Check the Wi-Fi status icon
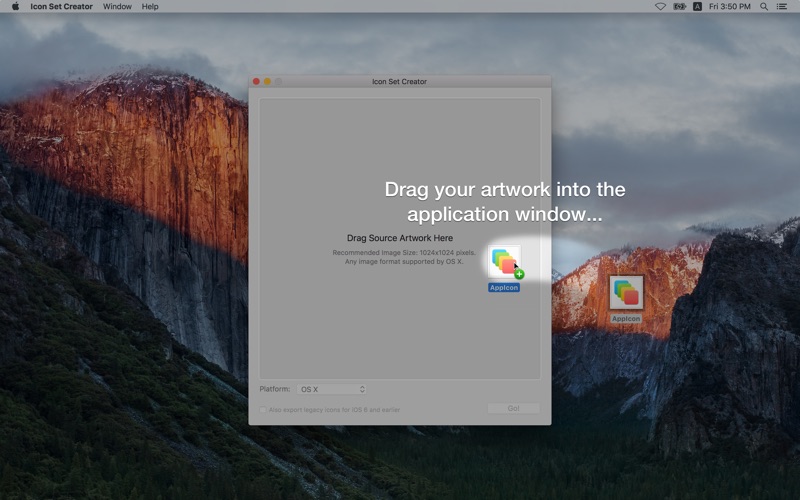This screenshot has height=500, width=800. 660,6
